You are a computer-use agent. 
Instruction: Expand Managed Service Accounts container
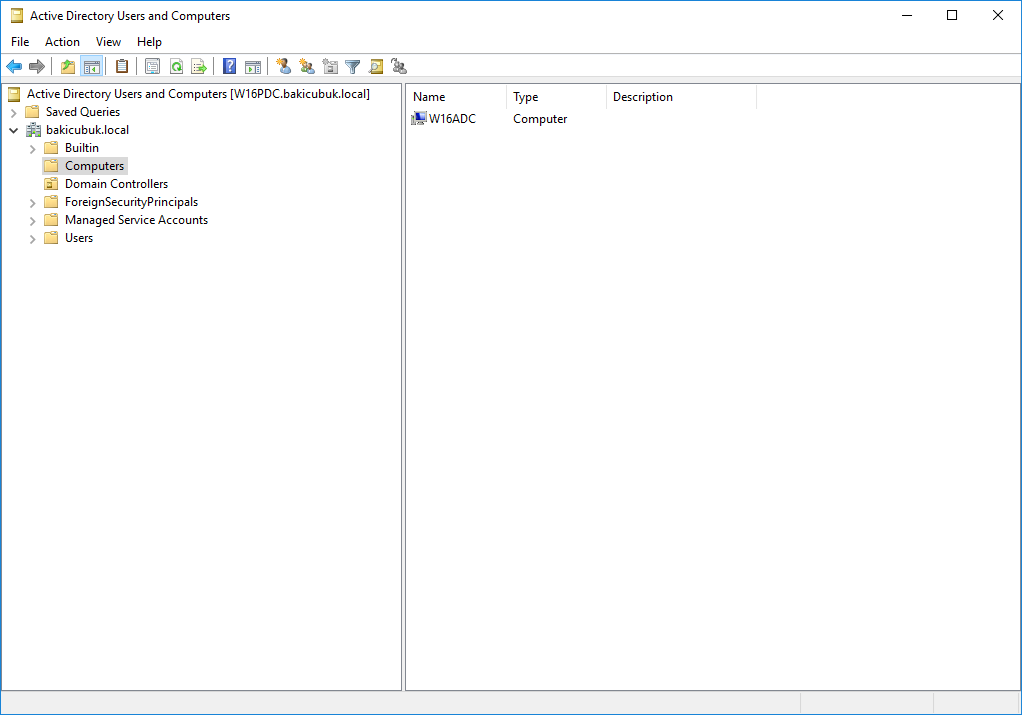pos(33,221)
